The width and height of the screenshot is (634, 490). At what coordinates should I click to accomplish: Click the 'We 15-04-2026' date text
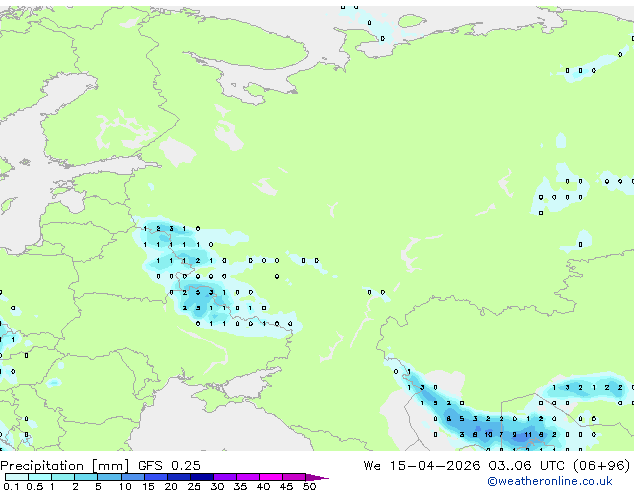(x=421, y=466)
